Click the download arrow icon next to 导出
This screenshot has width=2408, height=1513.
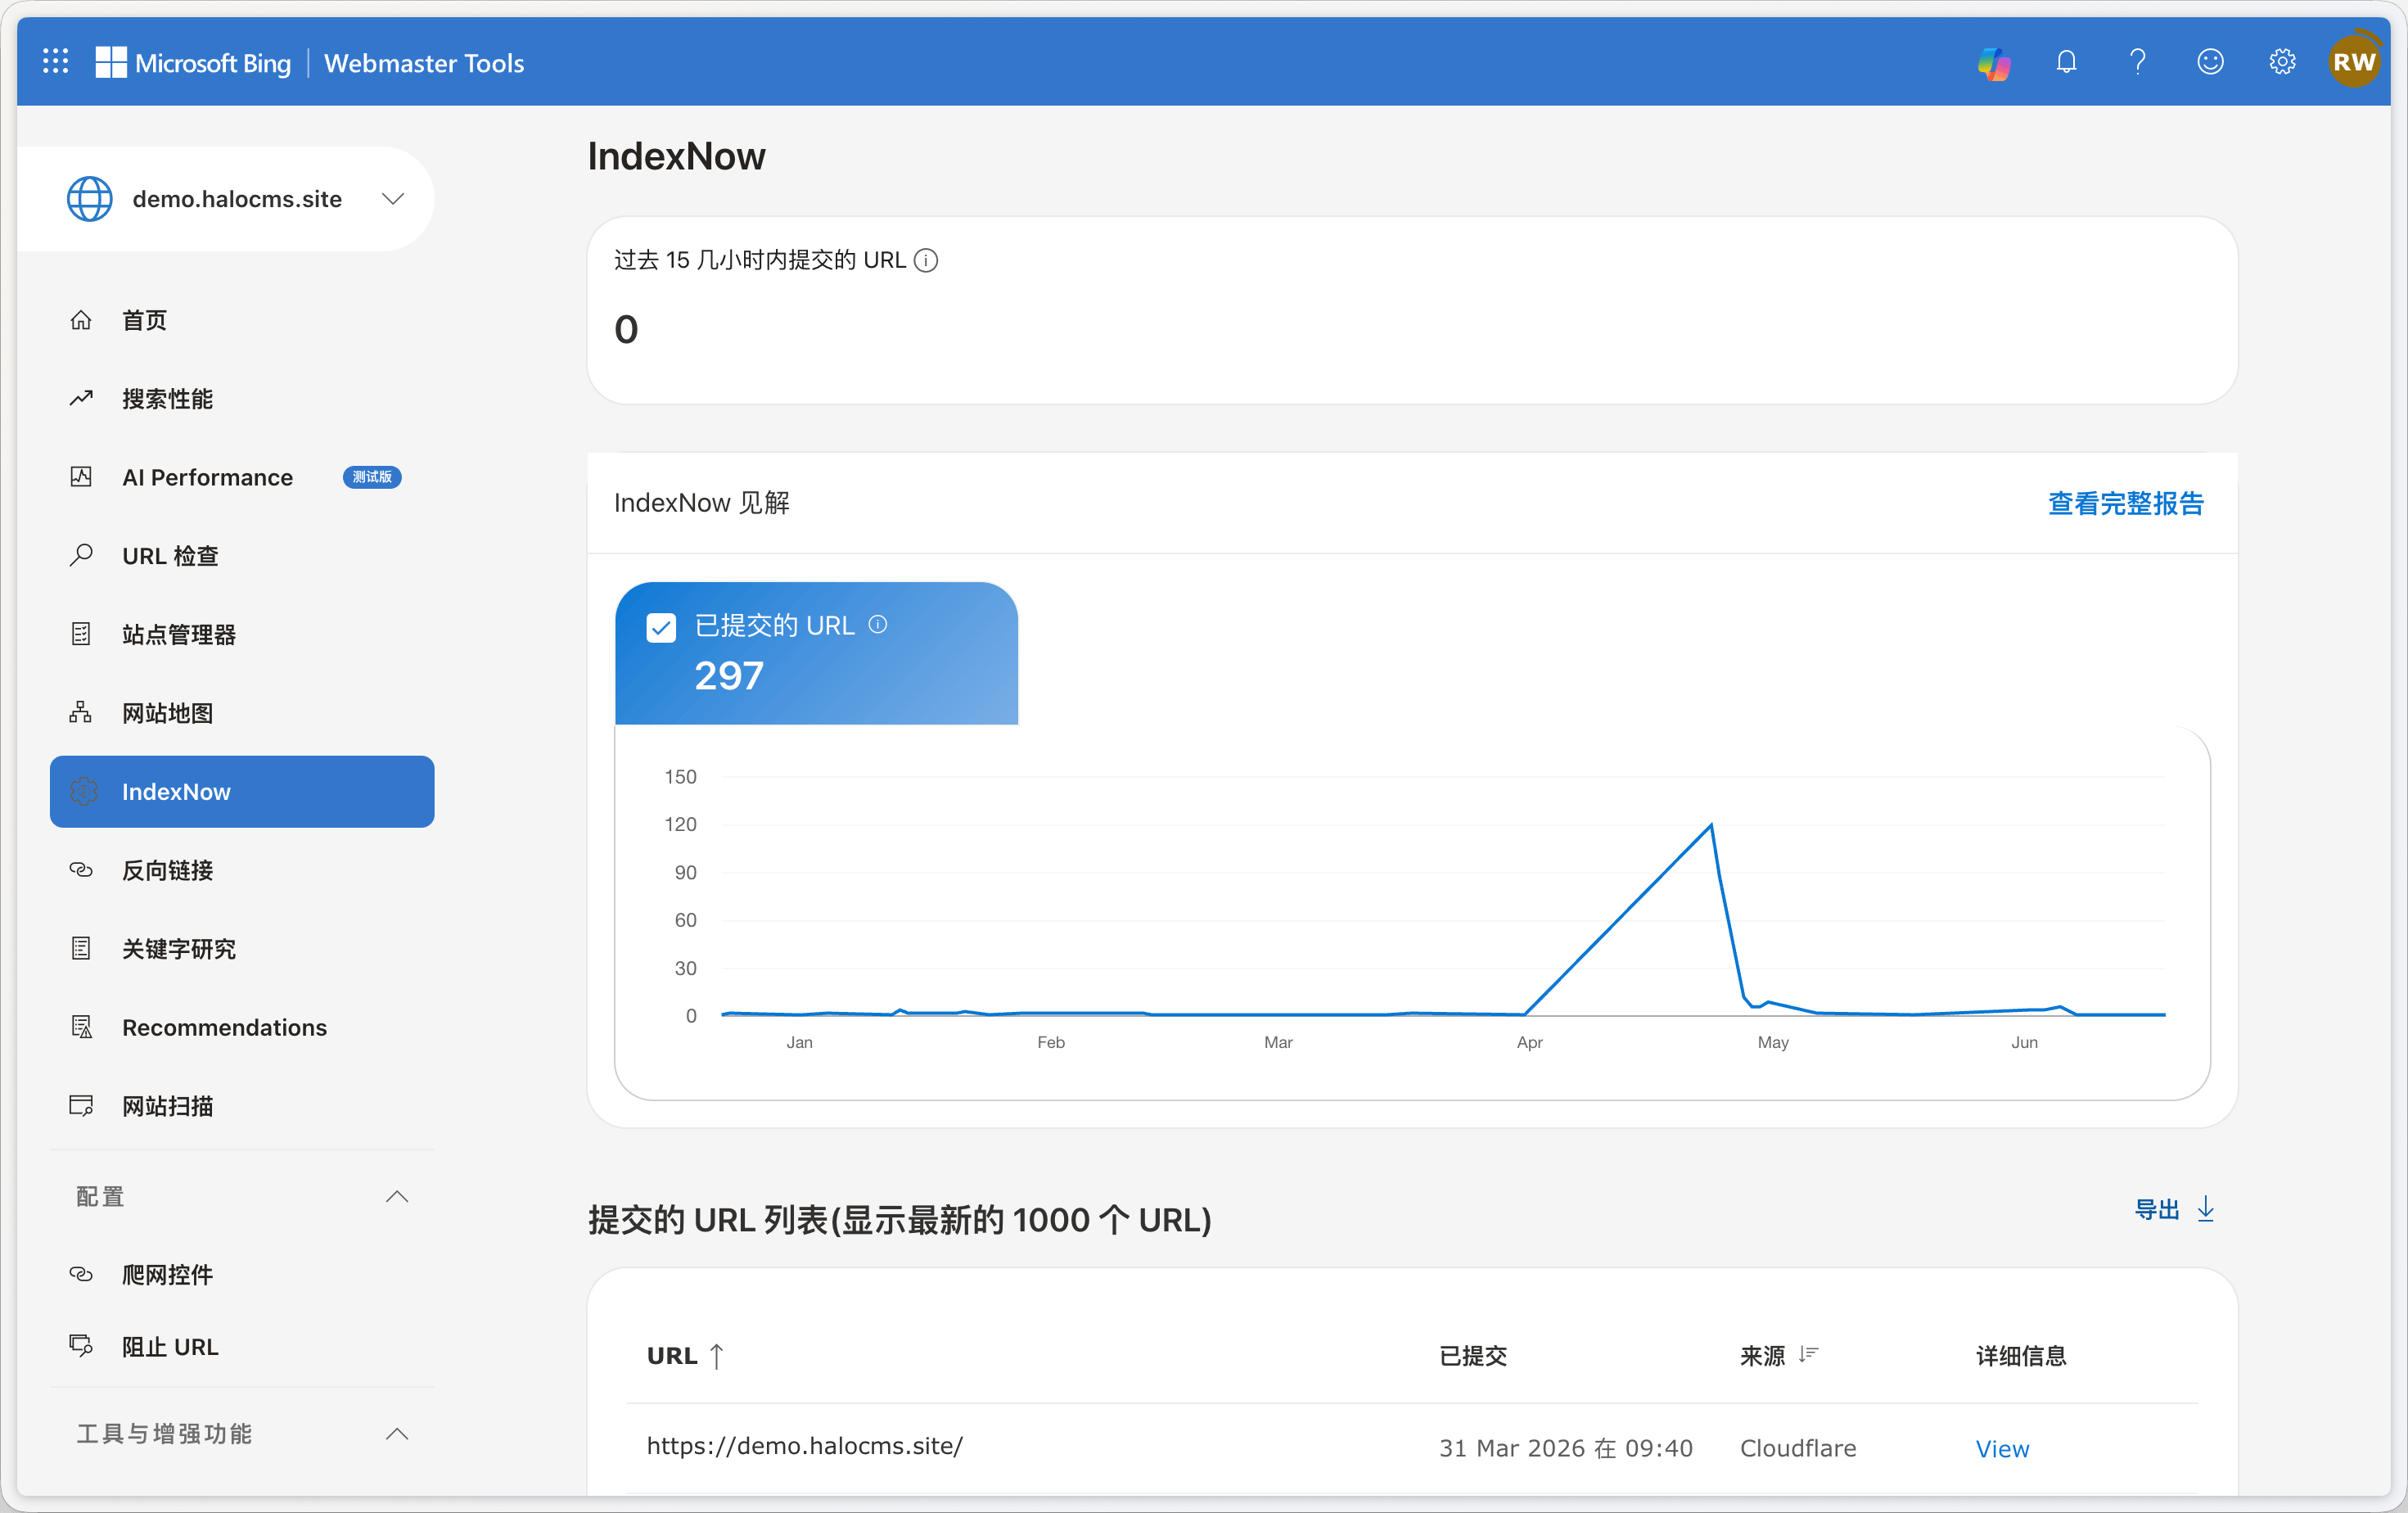(x=2206, y=1209)
